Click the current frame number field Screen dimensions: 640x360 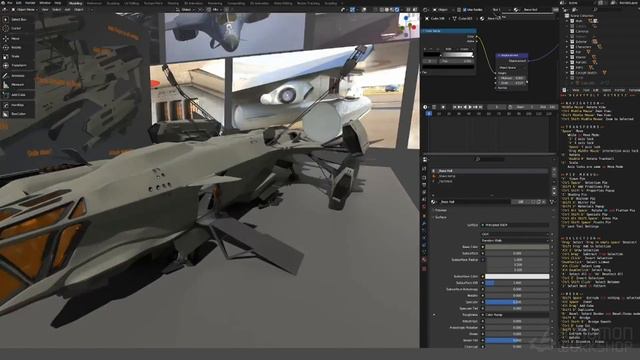click(x=496, y=107)
